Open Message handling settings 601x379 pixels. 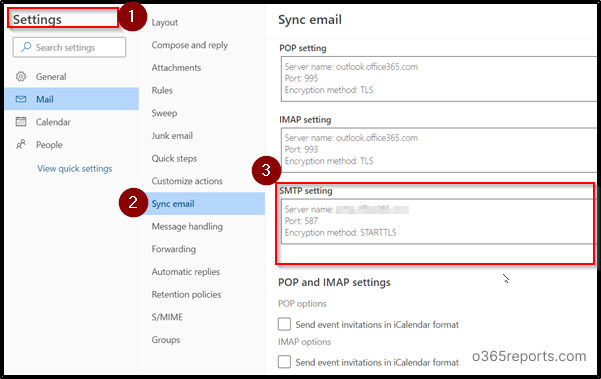coord(187,226)
